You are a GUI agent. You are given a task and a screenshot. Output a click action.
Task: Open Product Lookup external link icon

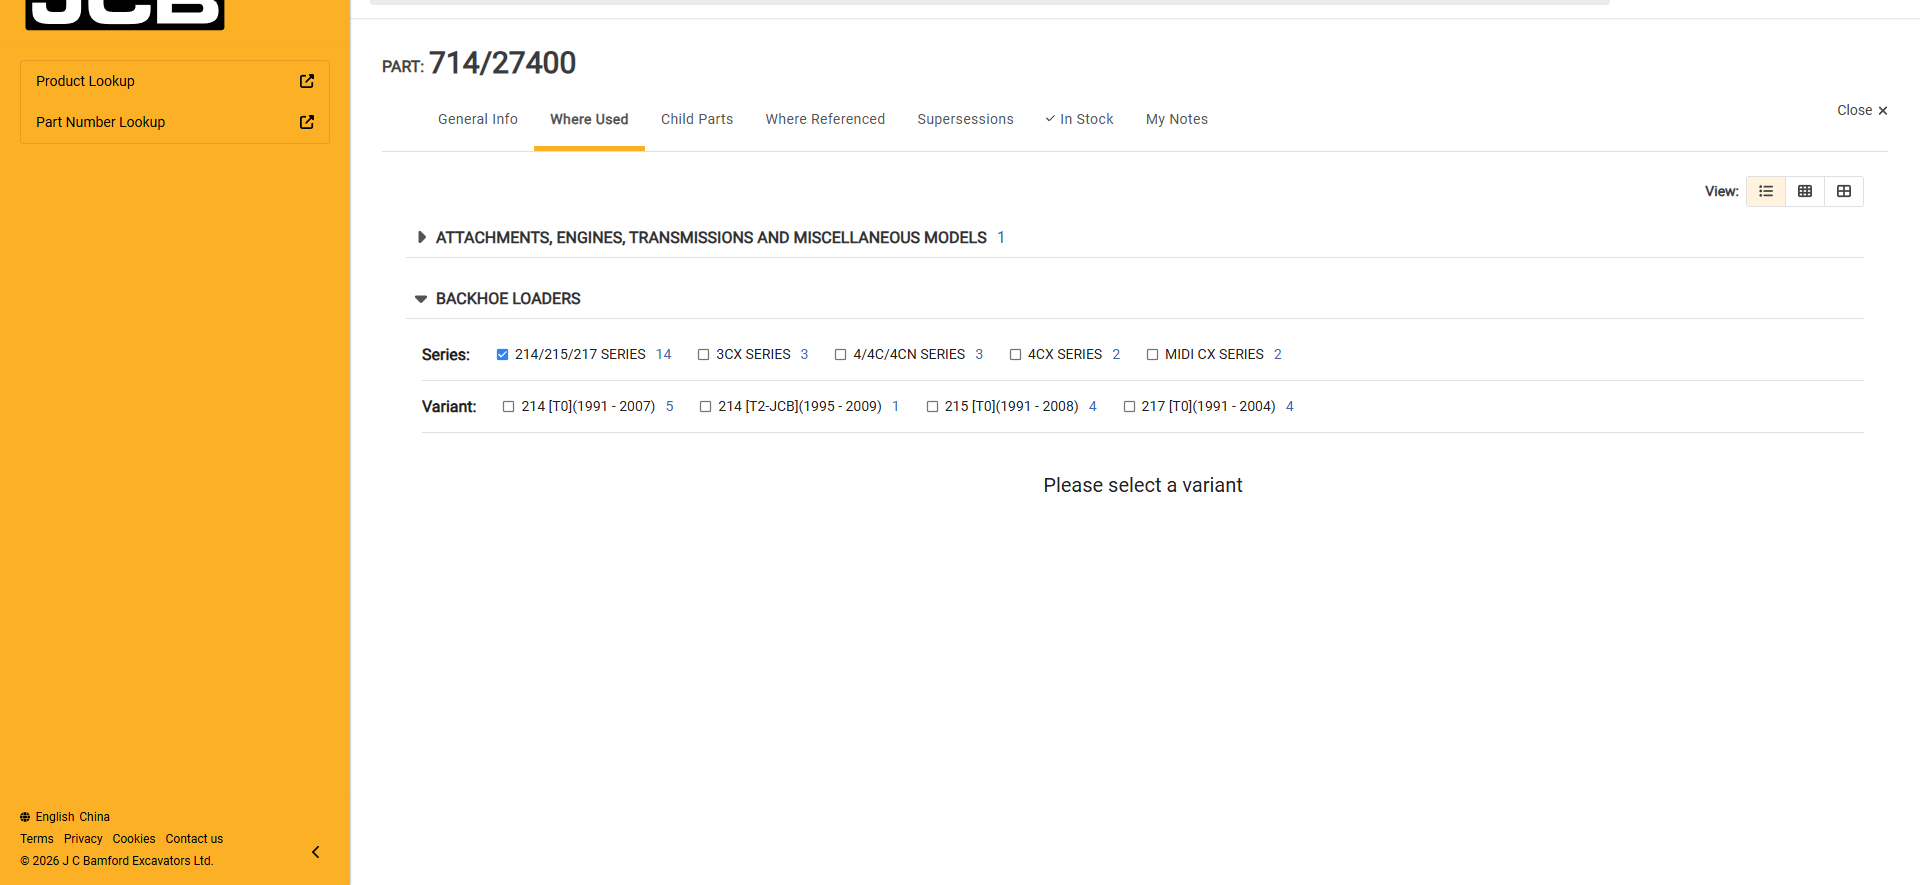tap(307, 81)
